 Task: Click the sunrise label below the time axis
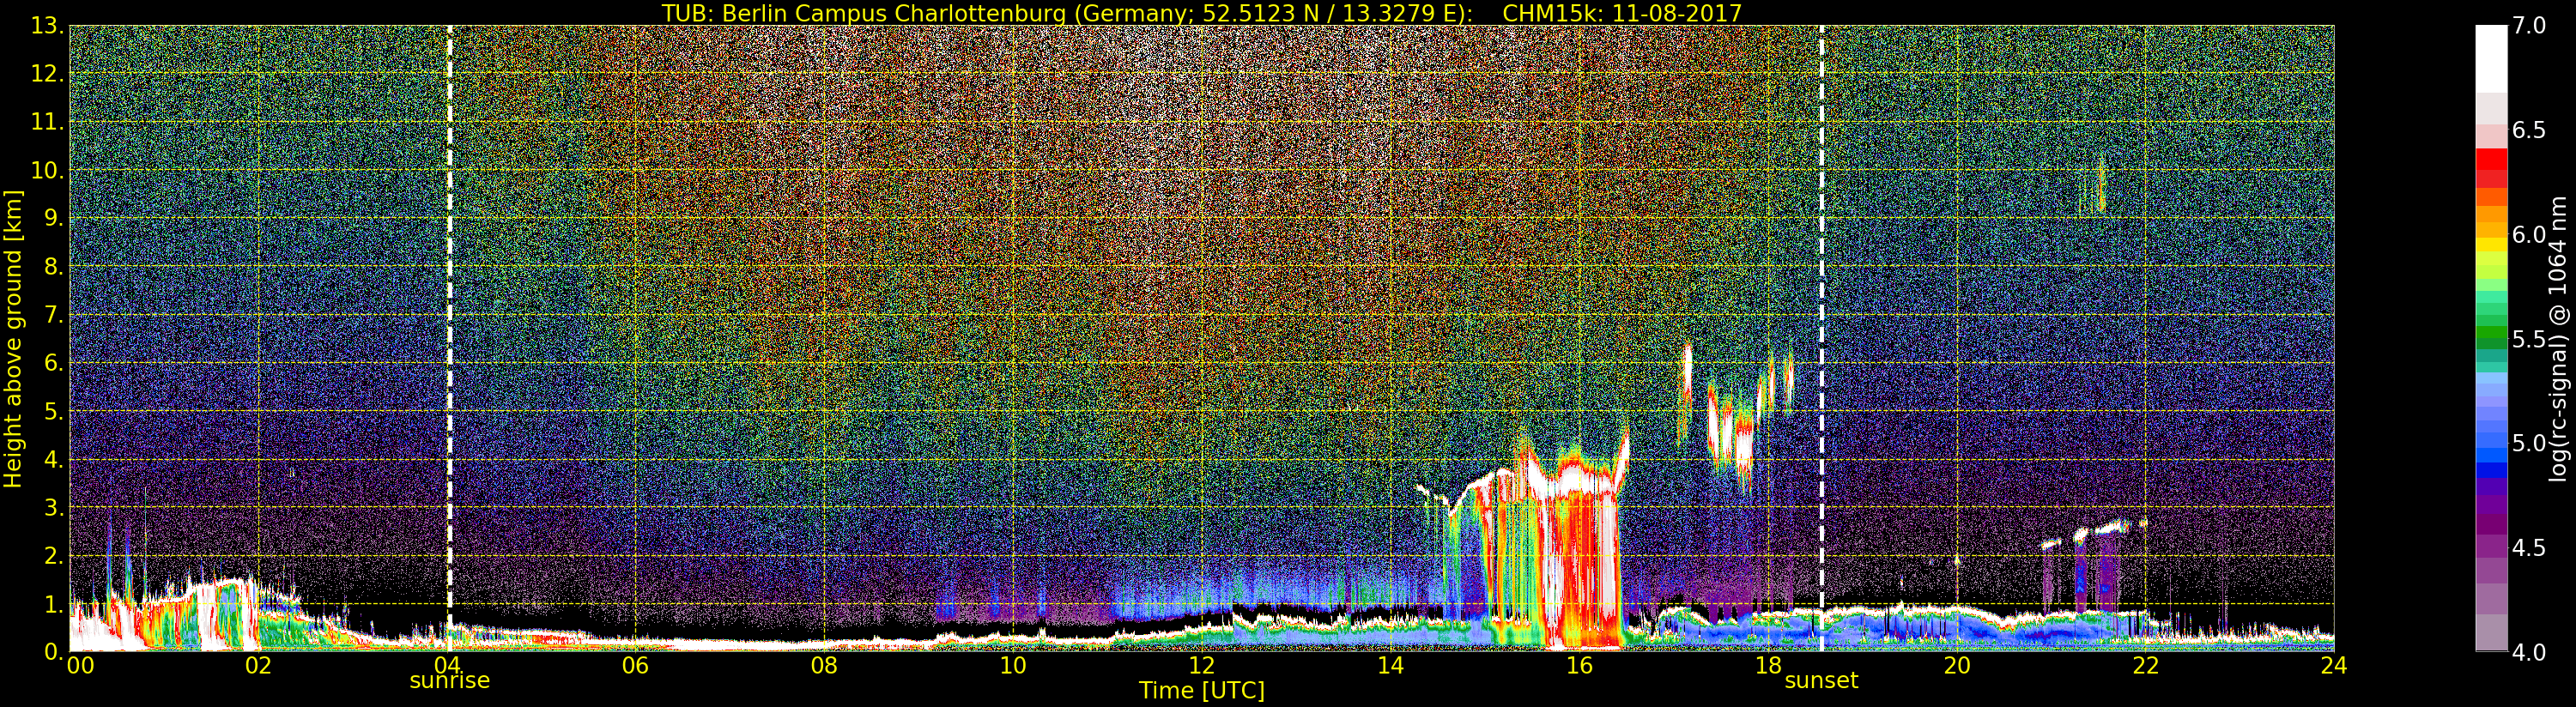tap(449, 681)
